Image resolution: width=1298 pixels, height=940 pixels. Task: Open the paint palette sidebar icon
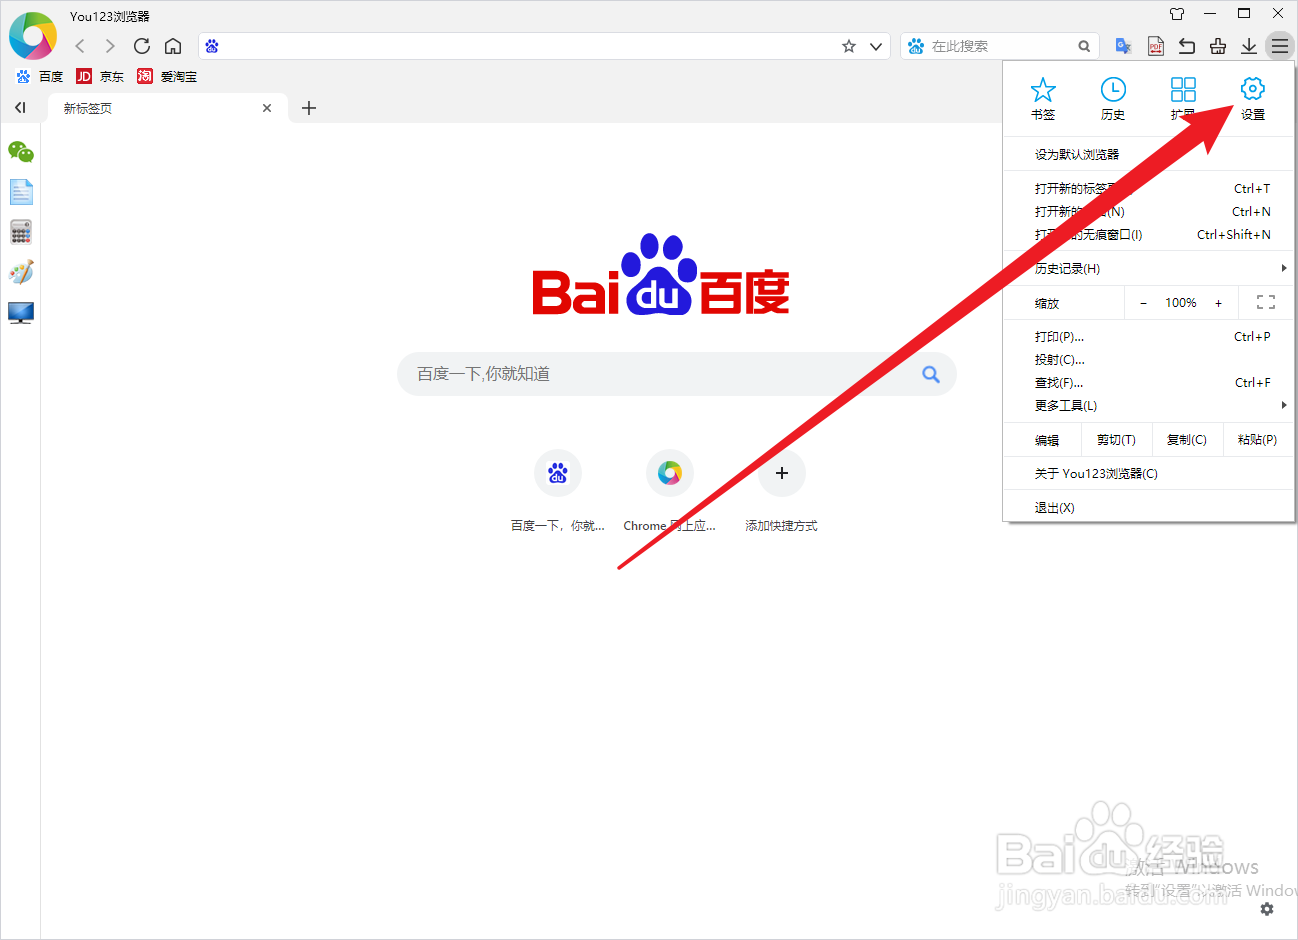[x=21, y=272]
